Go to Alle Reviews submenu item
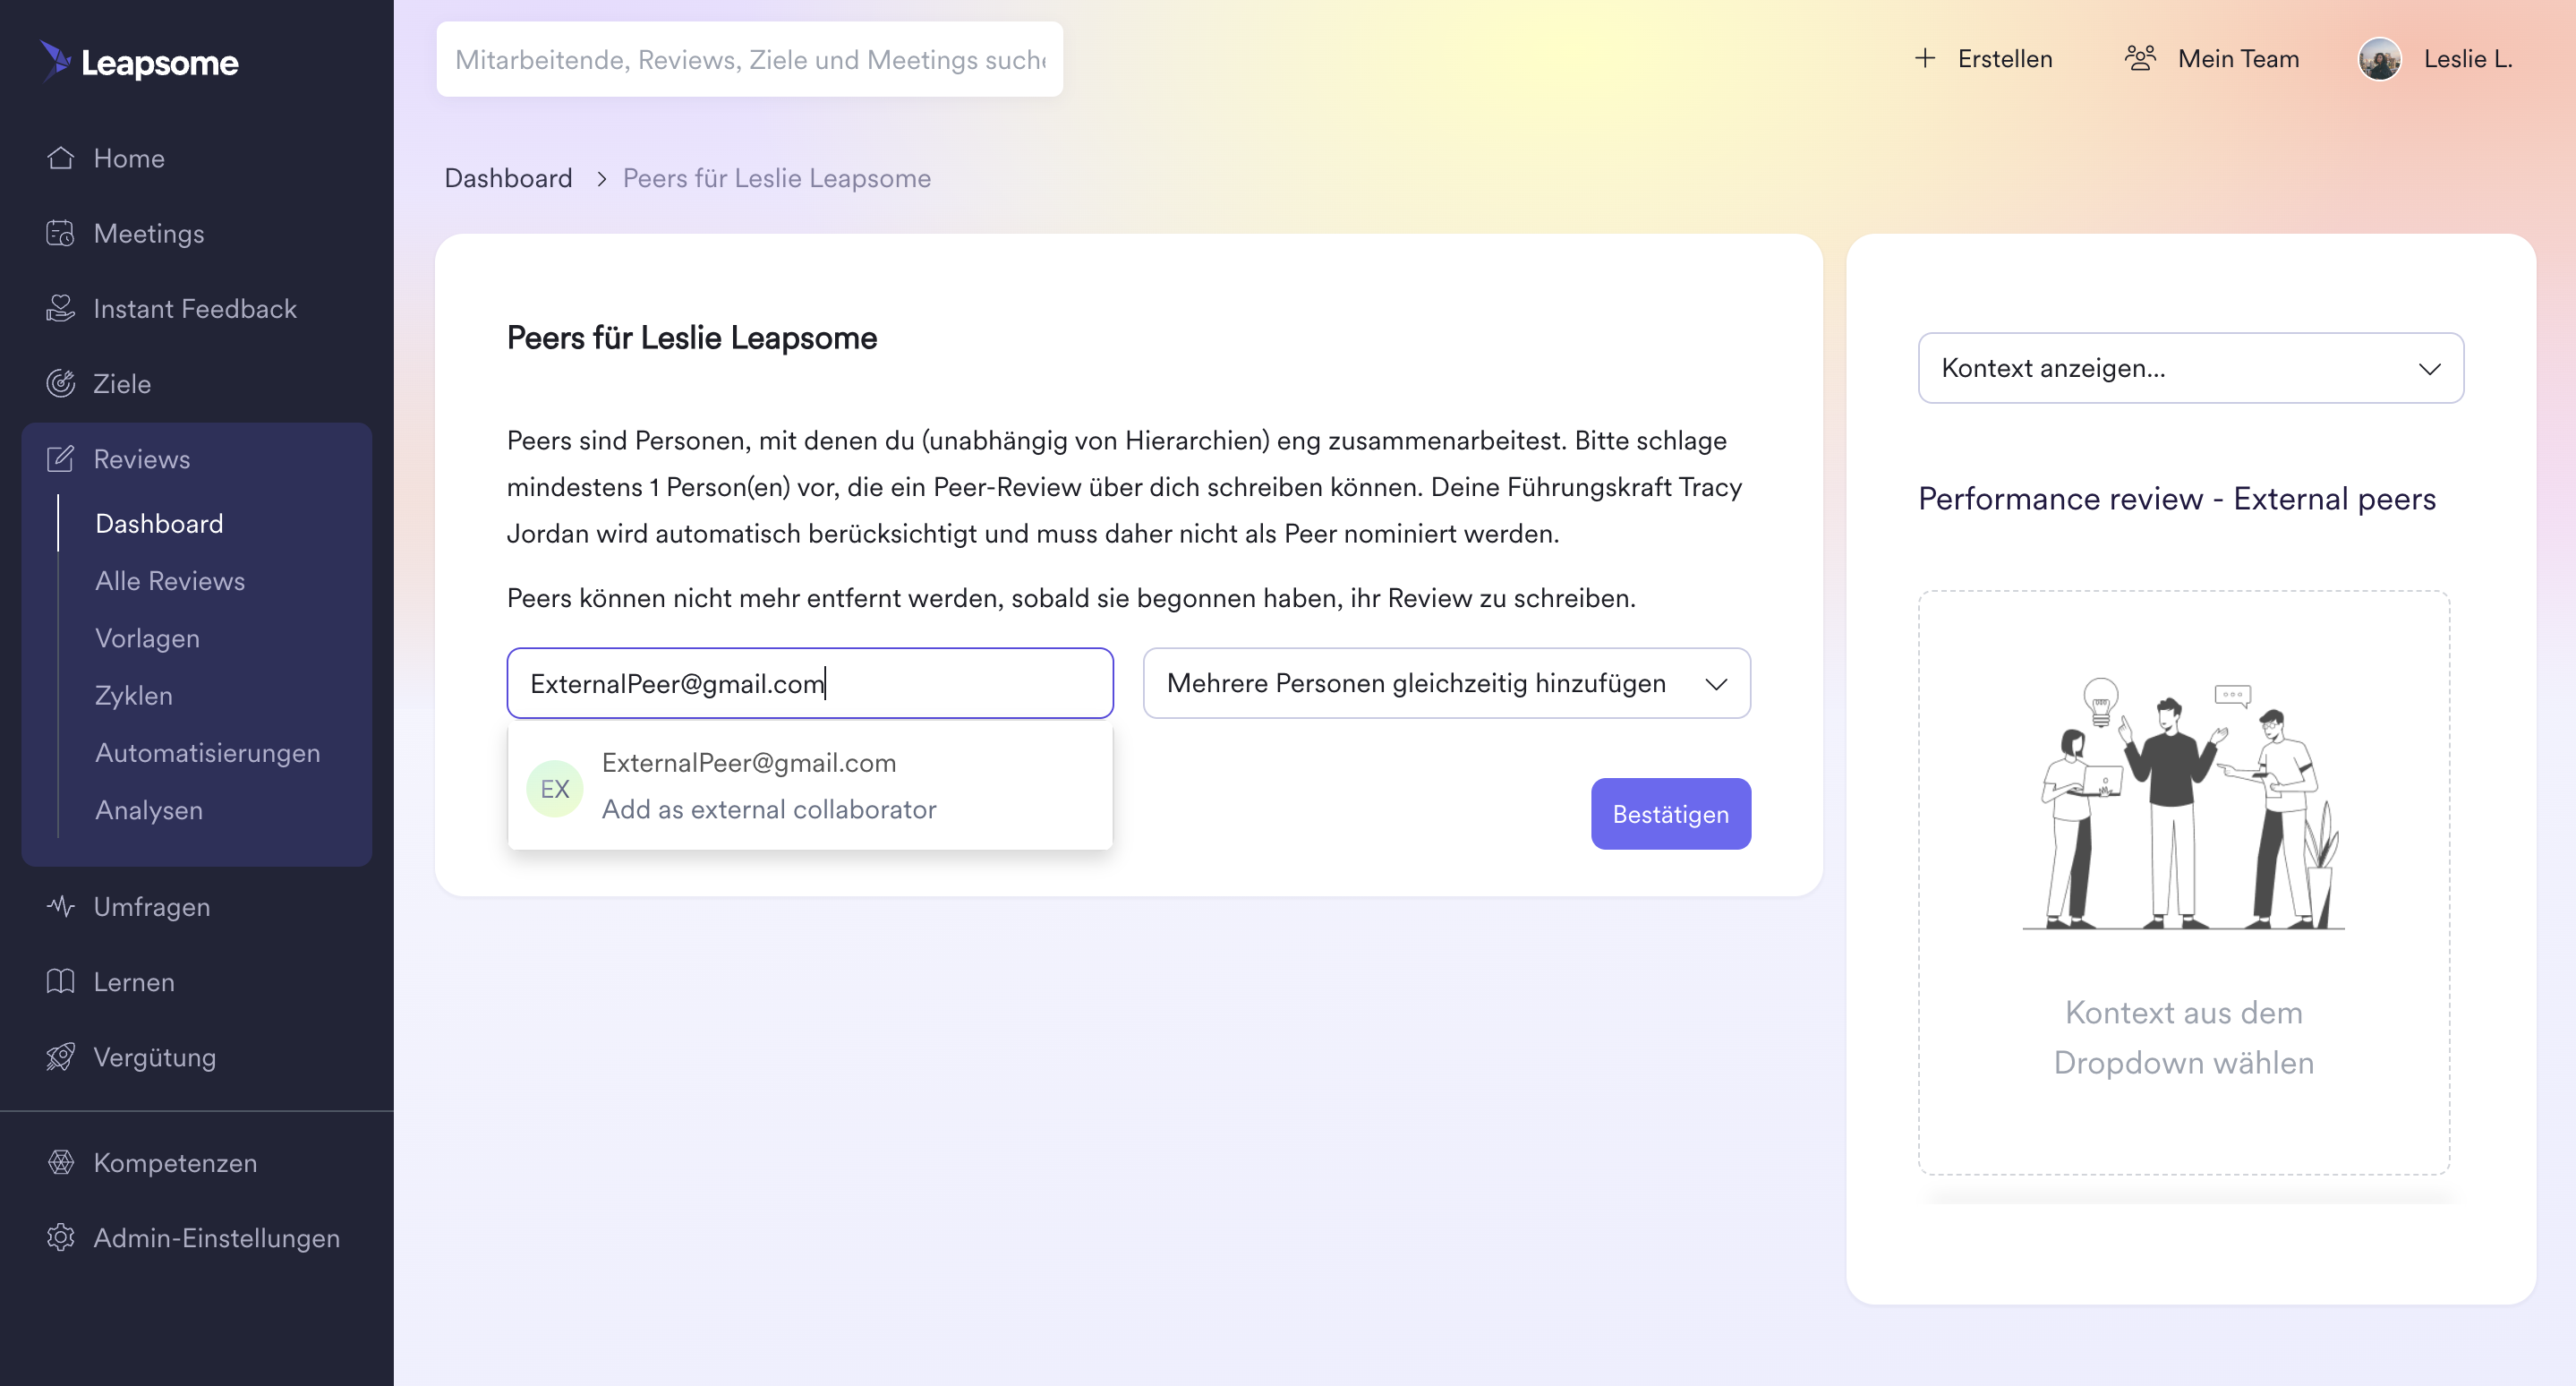Screen dimensions: 2576x1386 point(170,580)
